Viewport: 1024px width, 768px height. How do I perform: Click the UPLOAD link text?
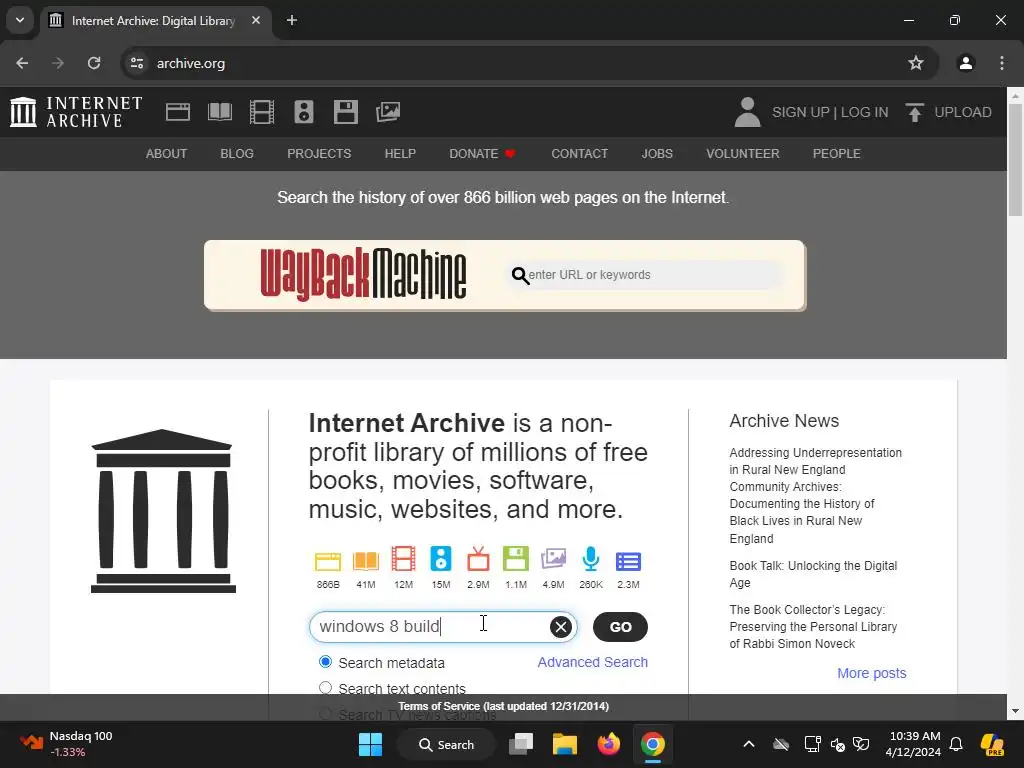pyautogui.click(x=963, y=112)
